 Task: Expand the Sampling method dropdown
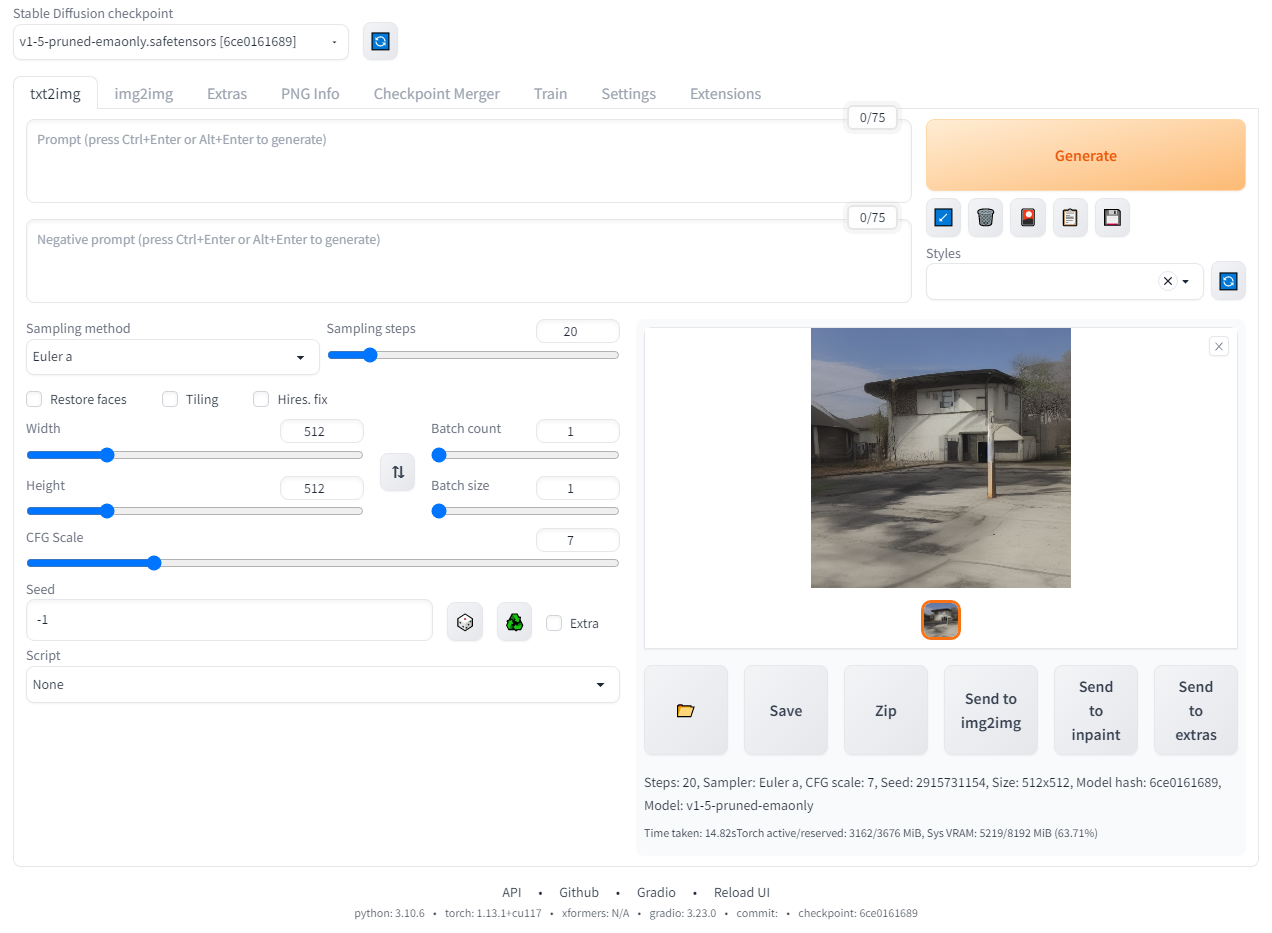pyautogui.click(x=172, y=357)
